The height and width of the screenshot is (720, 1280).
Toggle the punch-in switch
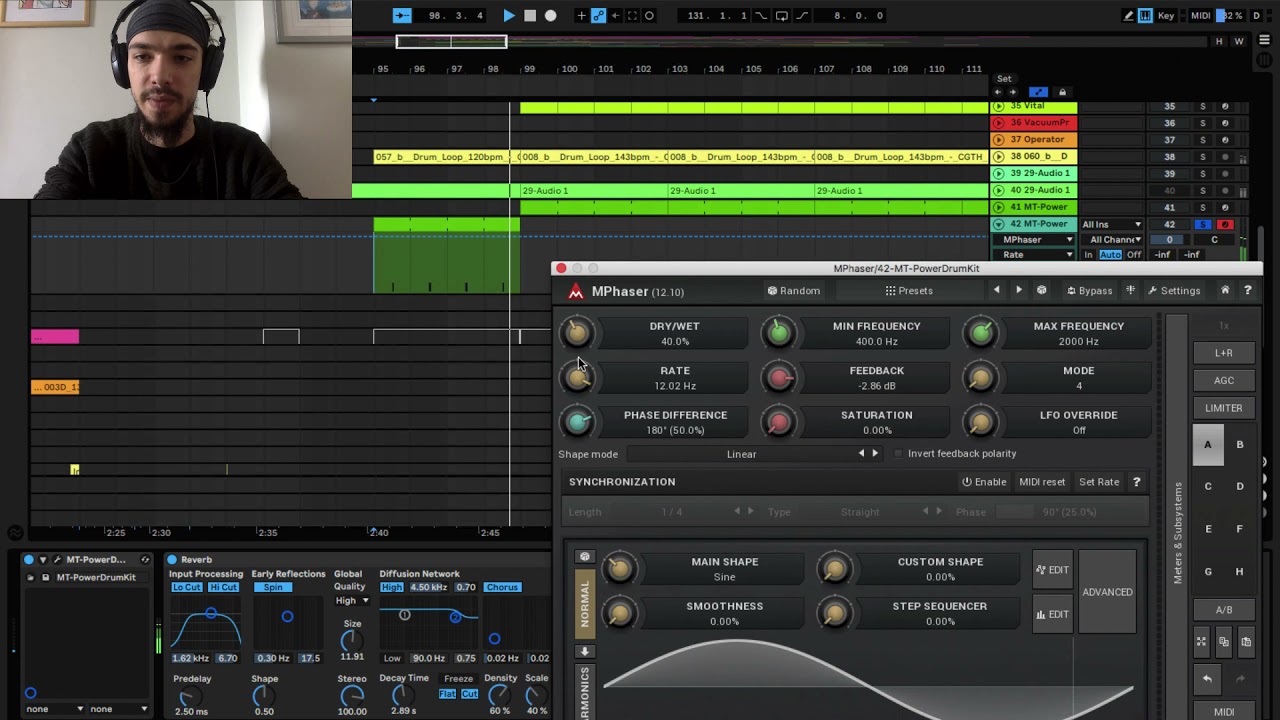pyautogui.click(x=762, y=15)
